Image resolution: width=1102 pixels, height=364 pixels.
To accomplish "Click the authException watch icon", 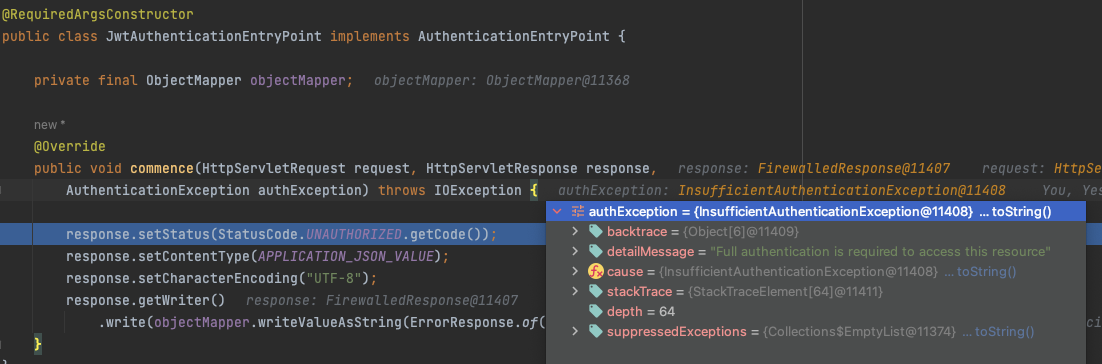I will (578, 212).
